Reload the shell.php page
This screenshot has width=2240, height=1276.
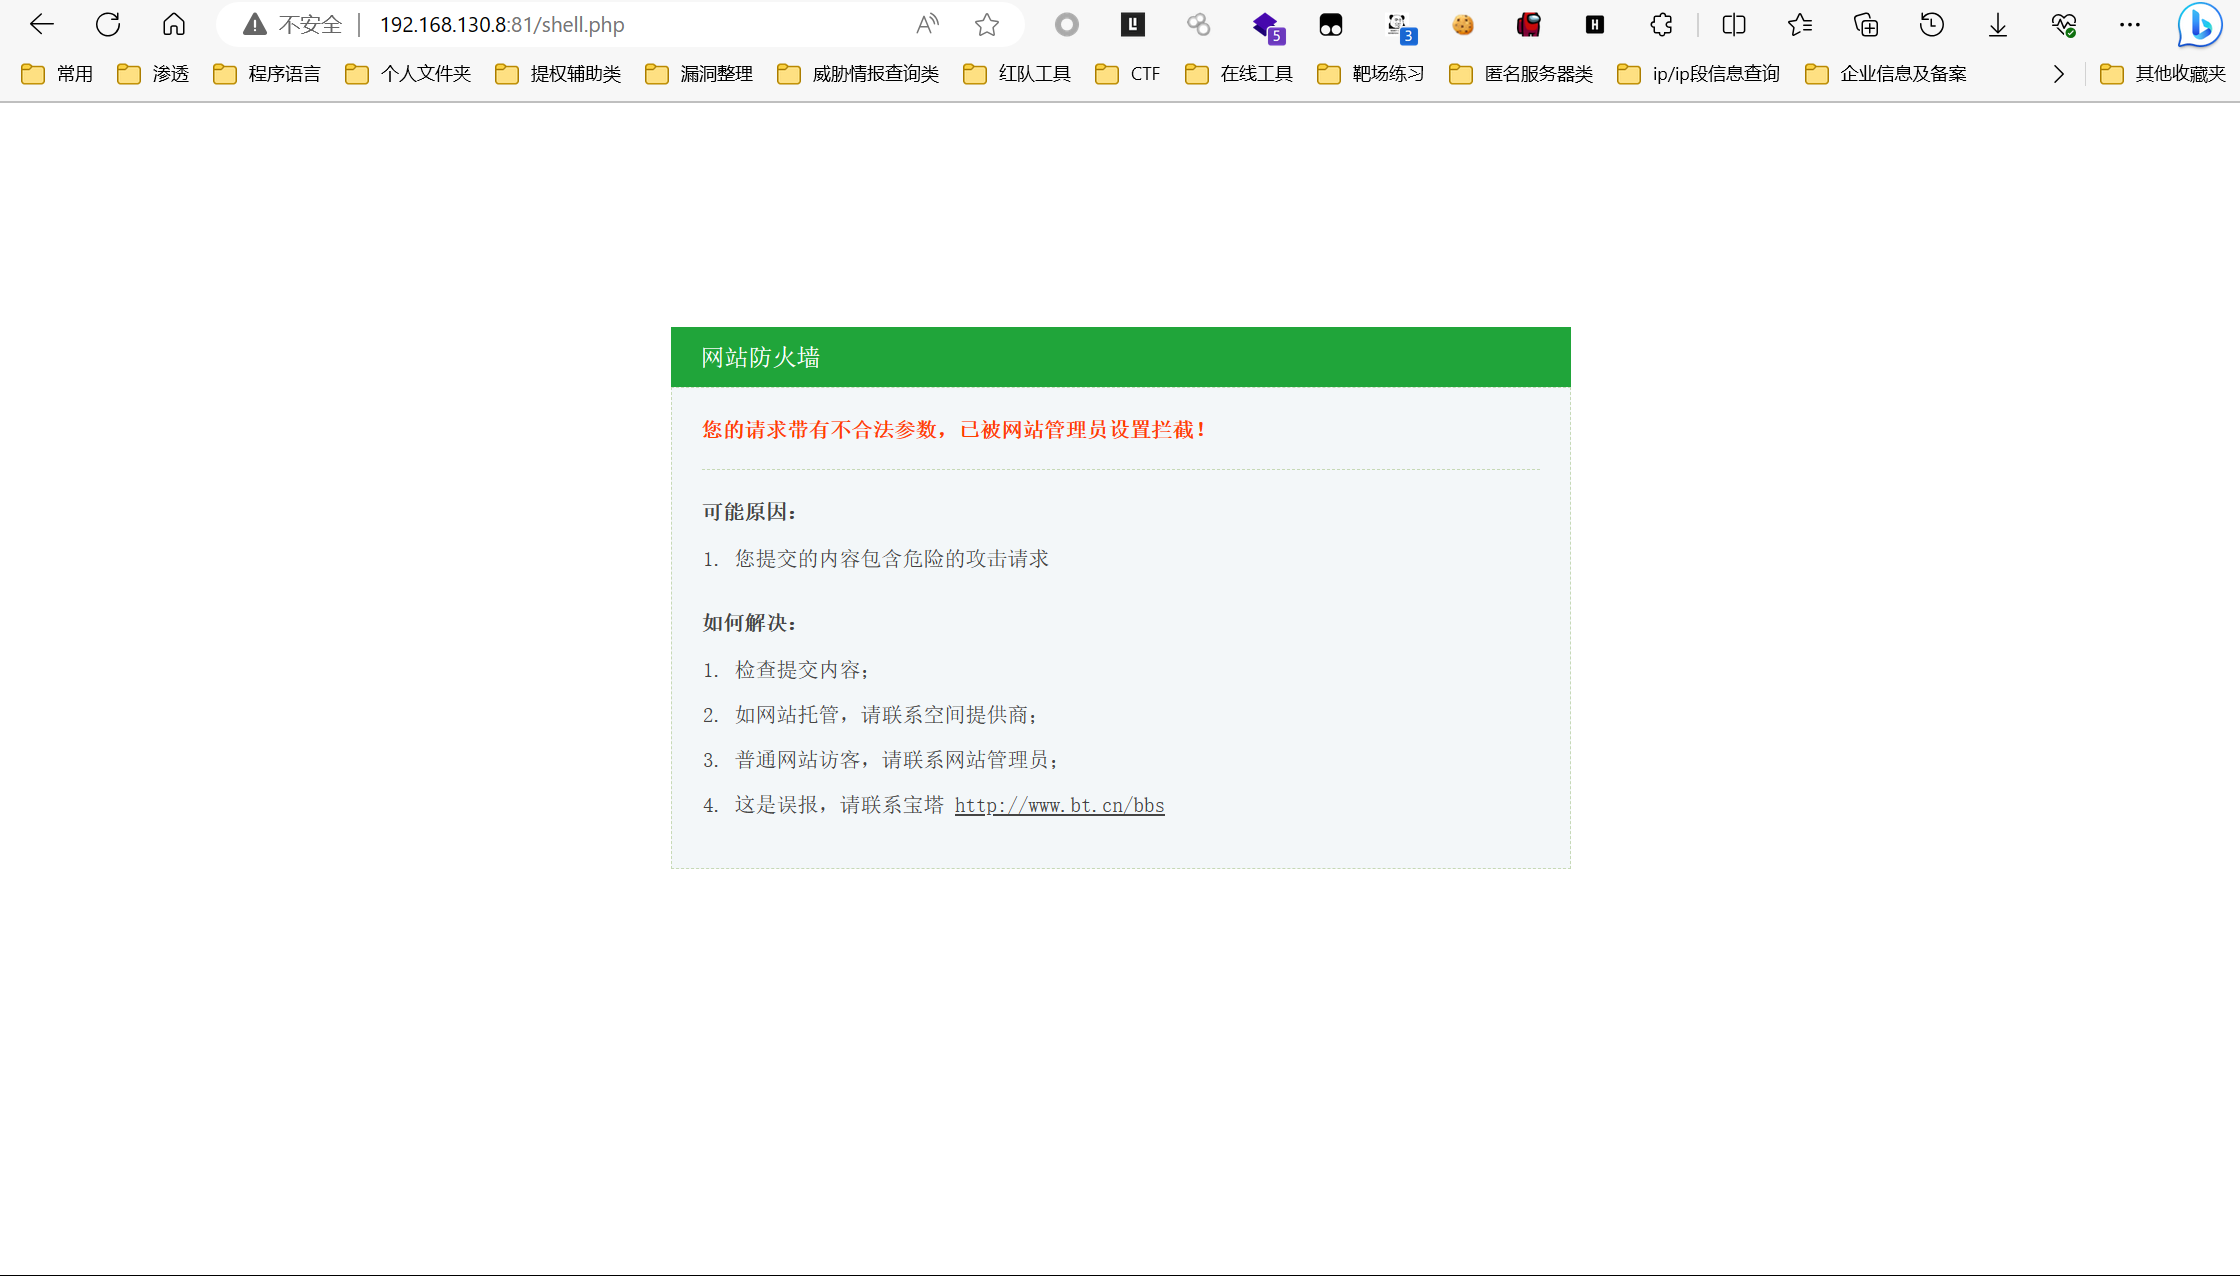tap(108, 24)
